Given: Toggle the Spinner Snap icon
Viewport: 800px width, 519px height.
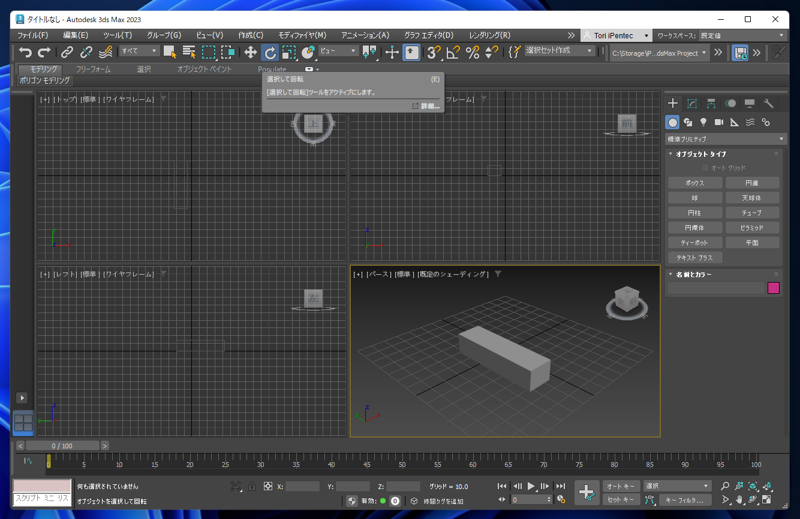Looking at the screenshot, I should point(491,52).
